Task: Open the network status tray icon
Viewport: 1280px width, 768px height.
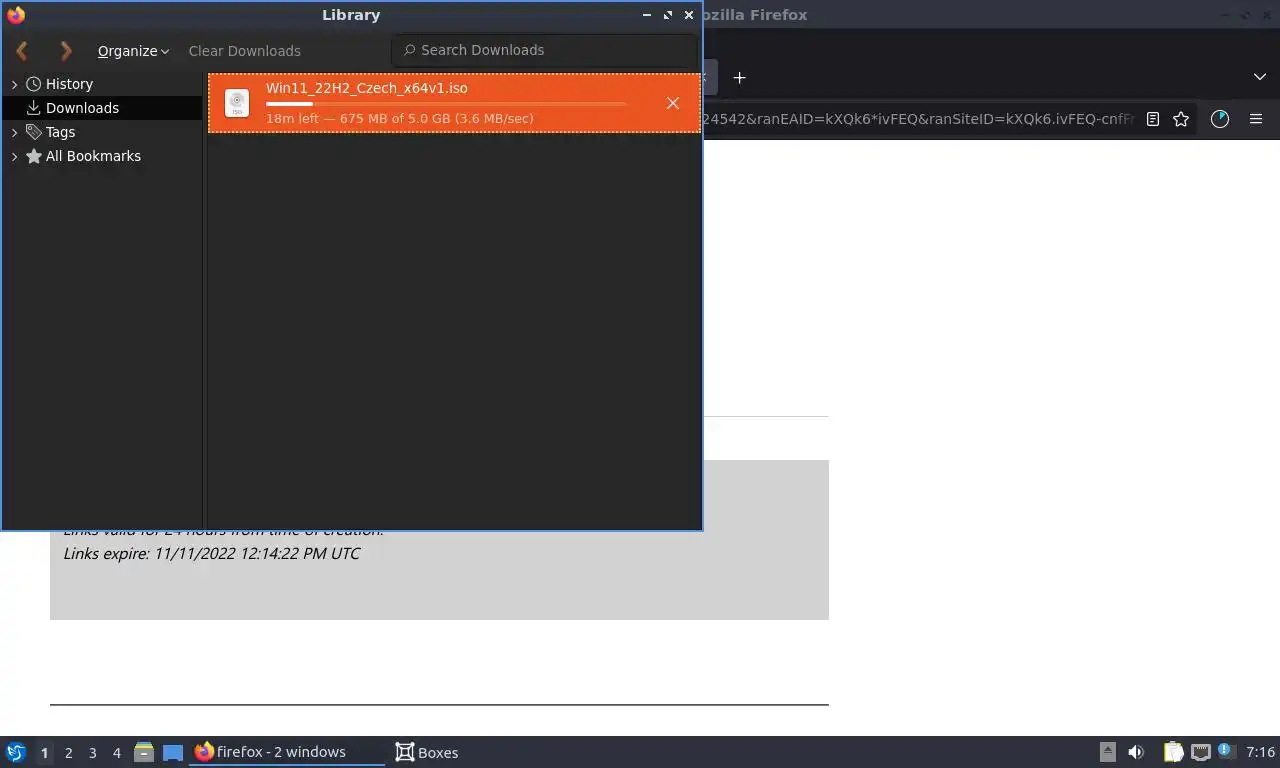Action: [1200, 752]
